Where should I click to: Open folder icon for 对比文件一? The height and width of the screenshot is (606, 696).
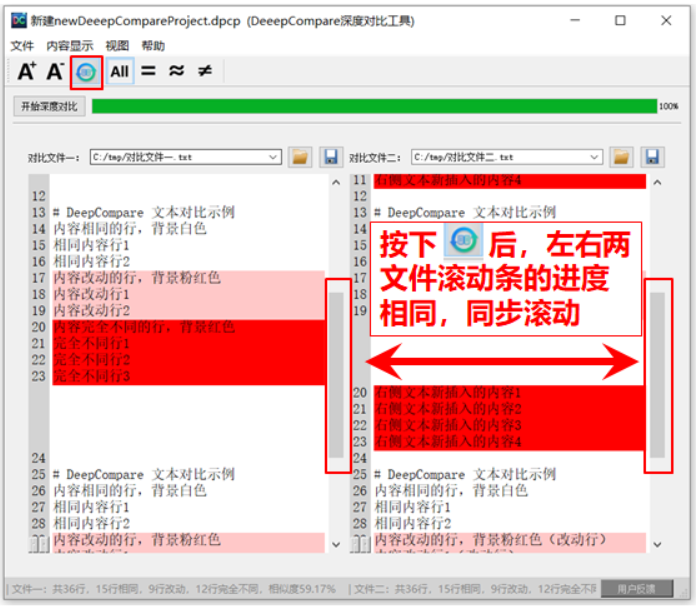coord(300,157)
